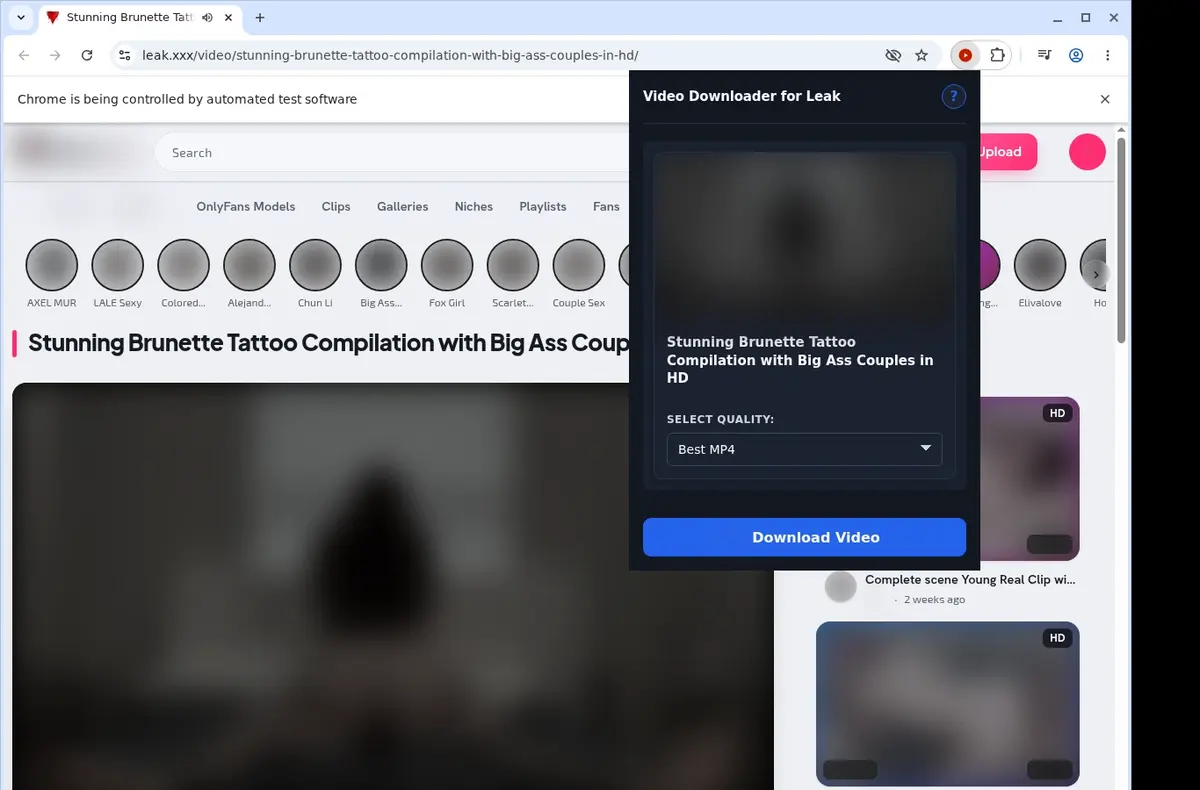This screenshot has height=790, width=1200.
Task: Open the help icon in downloader popup
Action: click(953, 96)
